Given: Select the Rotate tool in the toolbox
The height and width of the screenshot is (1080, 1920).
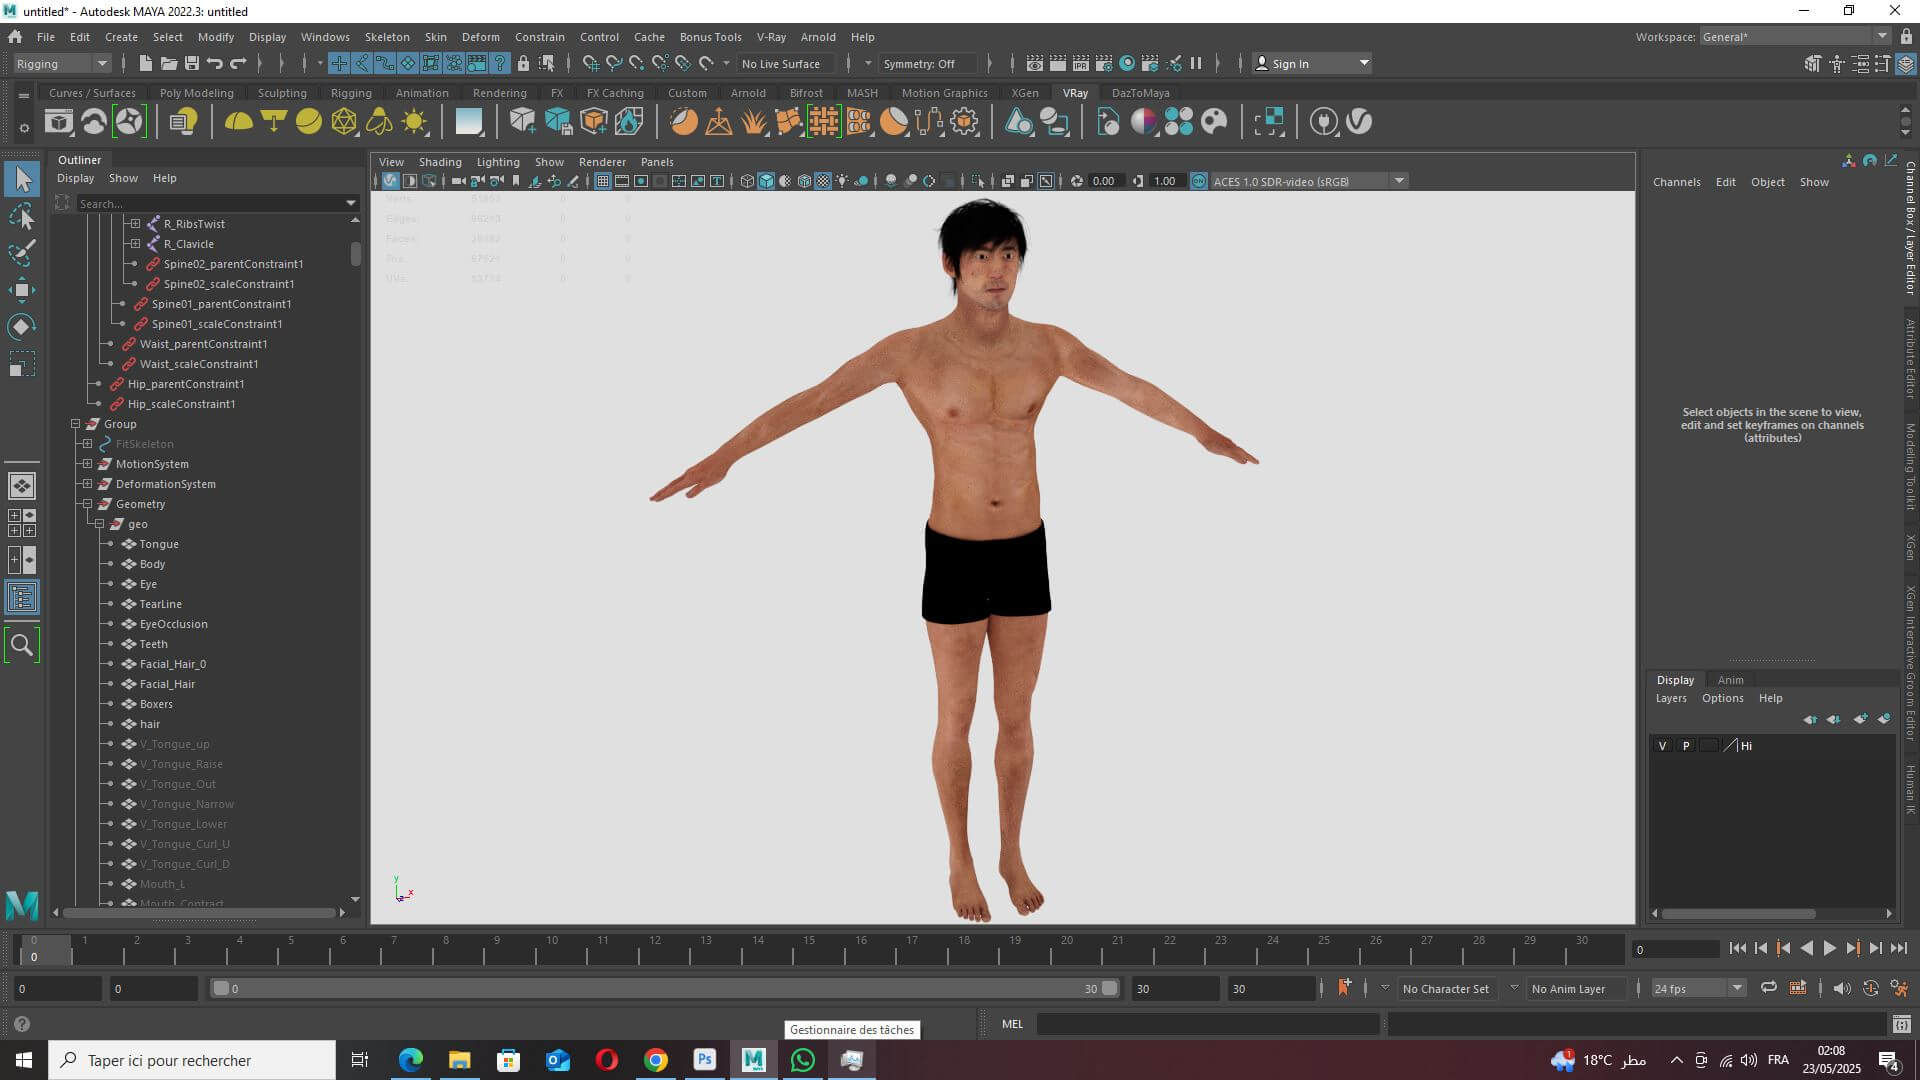Looking at the screenshot, I should (21, 327).
